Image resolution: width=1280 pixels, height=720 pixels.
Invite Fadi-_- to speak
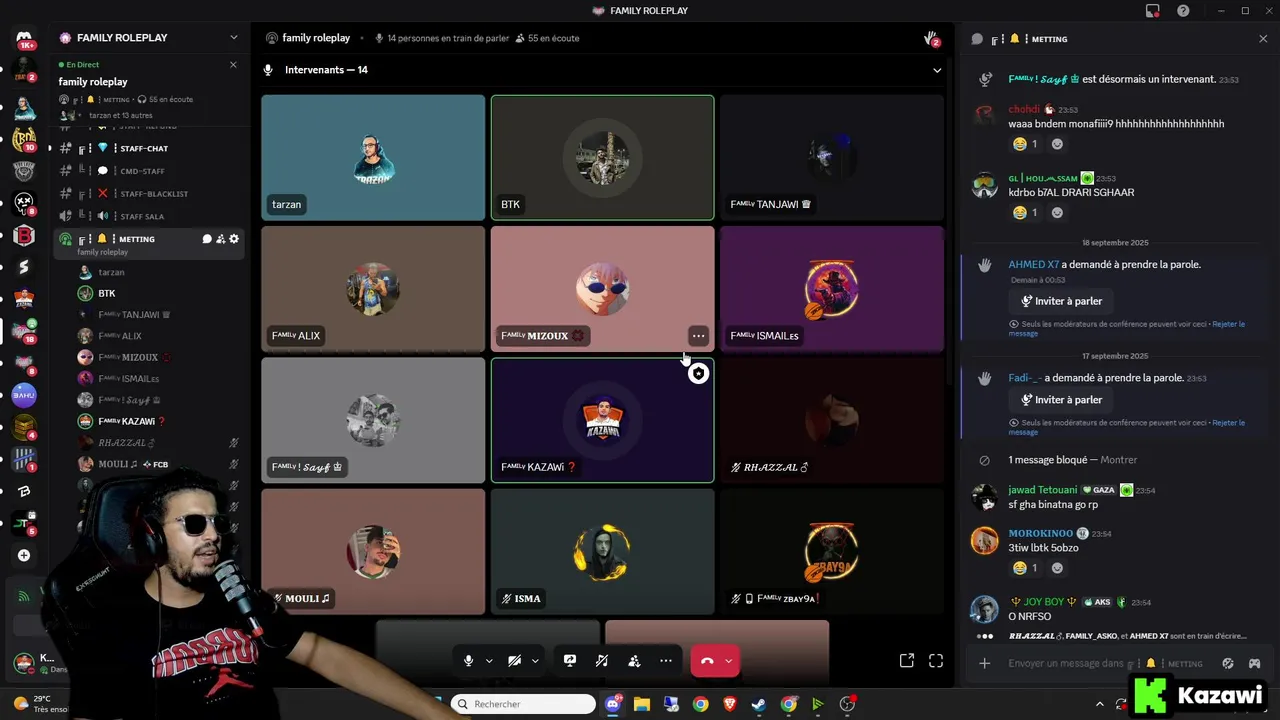pos(1061,400)
